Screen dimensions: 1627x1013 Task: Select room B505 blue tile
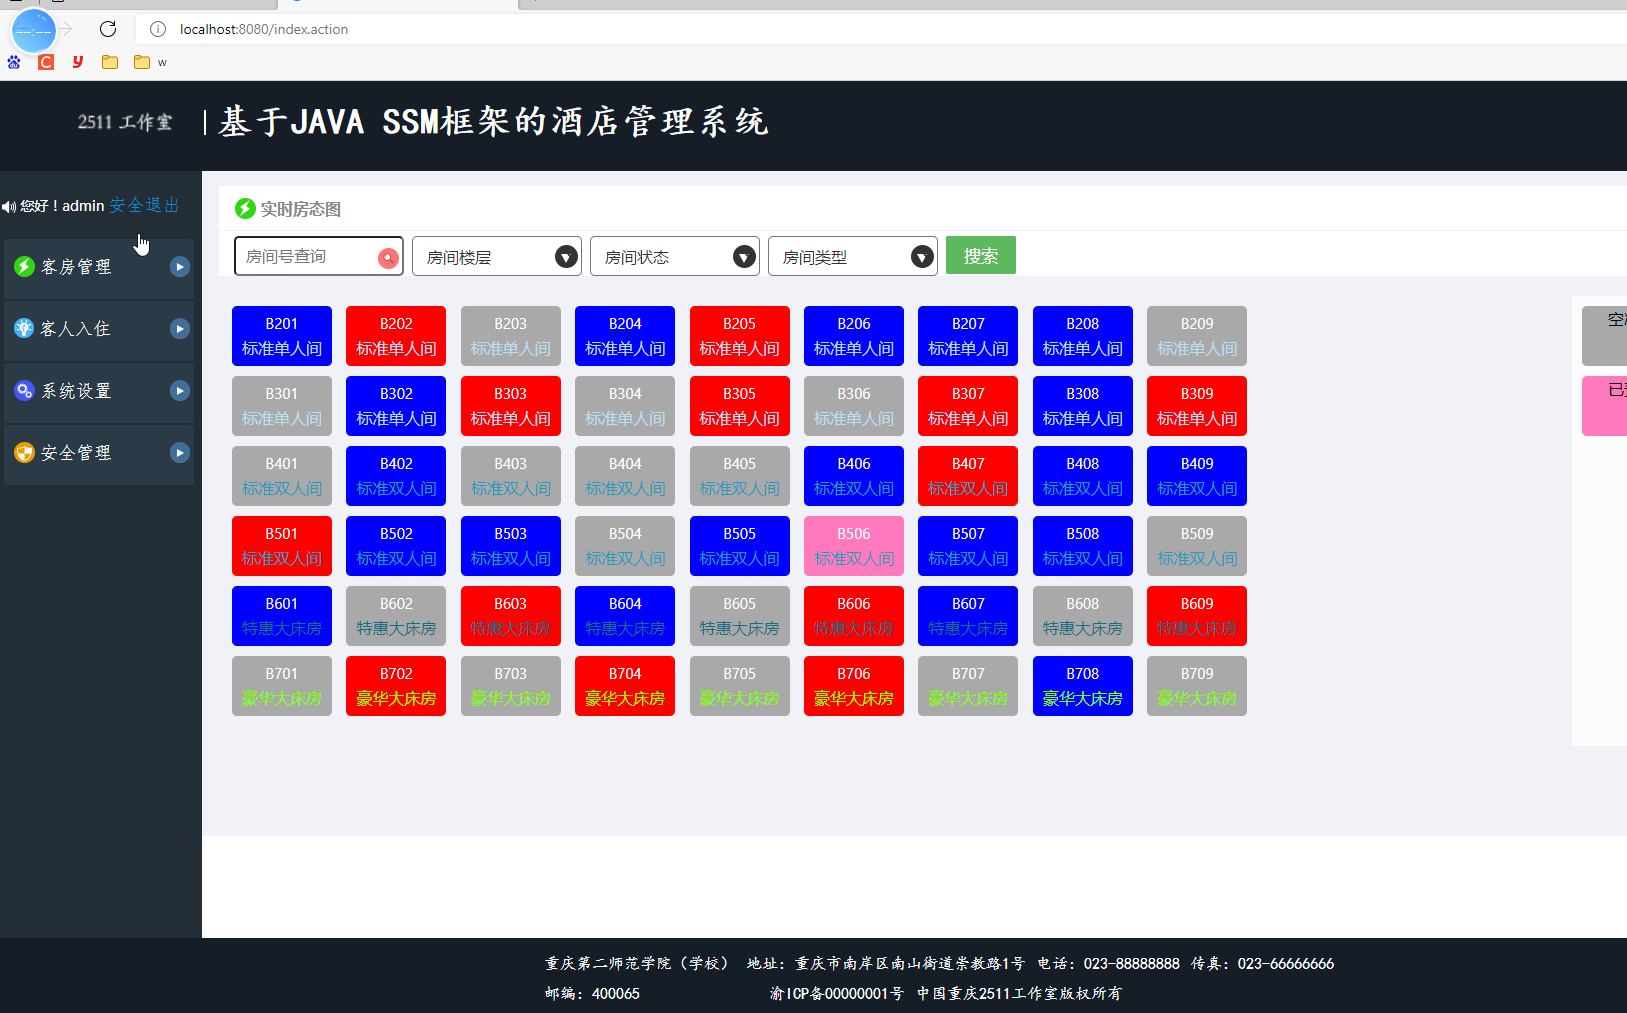(x=740, y=546)
